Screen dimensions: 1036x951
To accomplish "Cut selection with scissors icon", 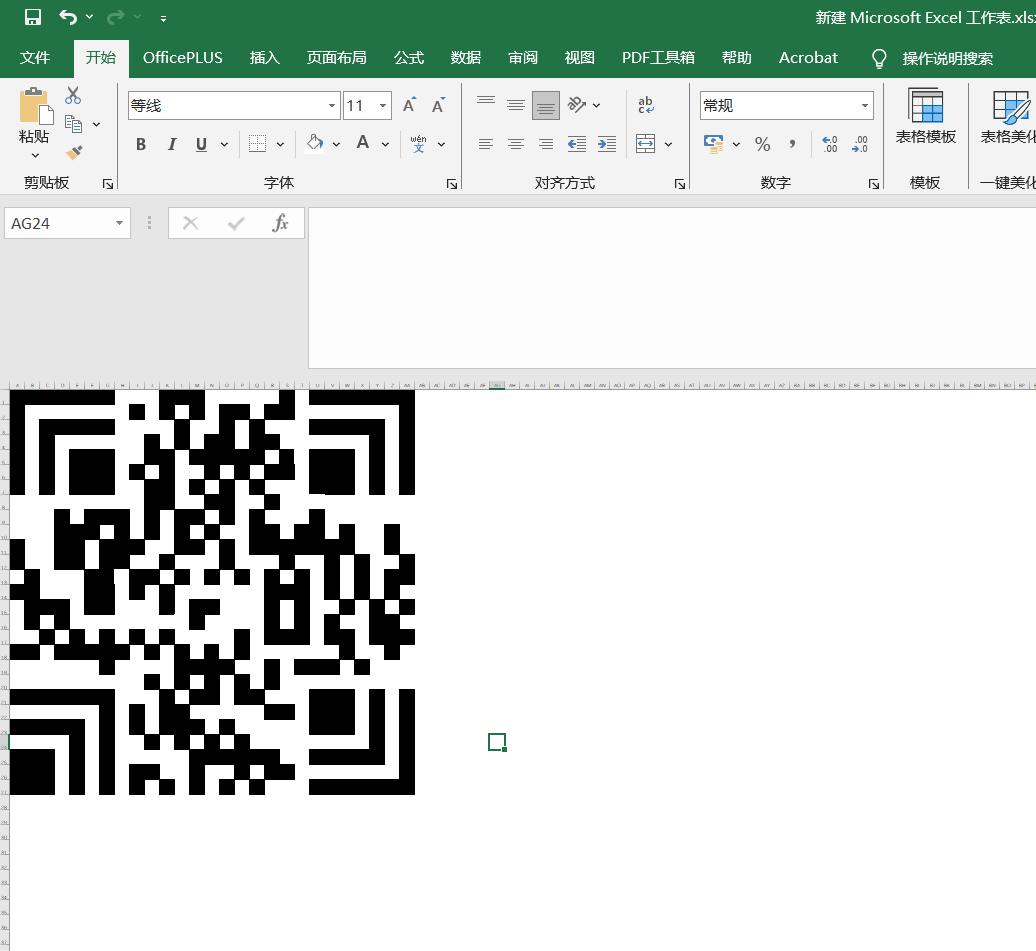I will pyautogui.click(x=73, y=96).
